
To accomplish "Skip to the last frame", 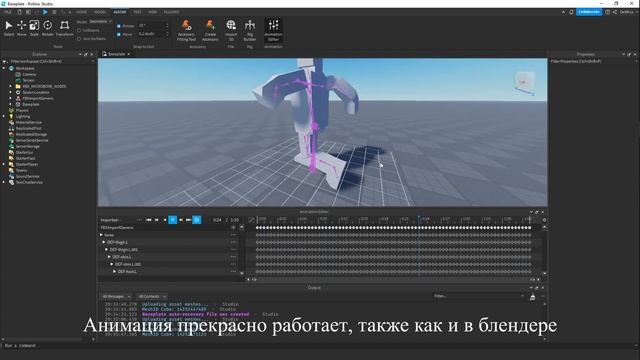I will pyautogui.click(x=188, y=220).
